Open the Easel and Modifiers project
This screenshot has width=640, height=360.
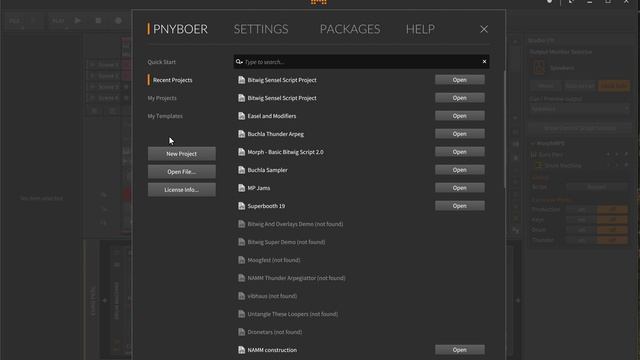[x=460, y=116]
